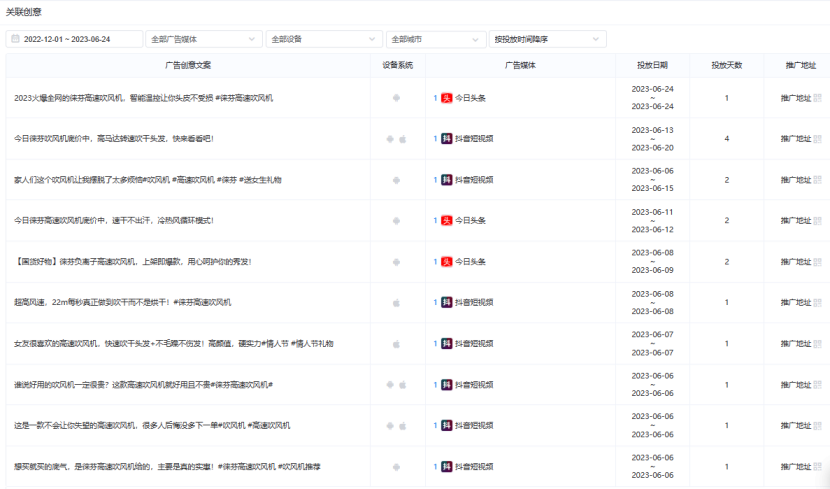Click the 设备系统 column header
The image size is (830, 489).
coord(398,65)
